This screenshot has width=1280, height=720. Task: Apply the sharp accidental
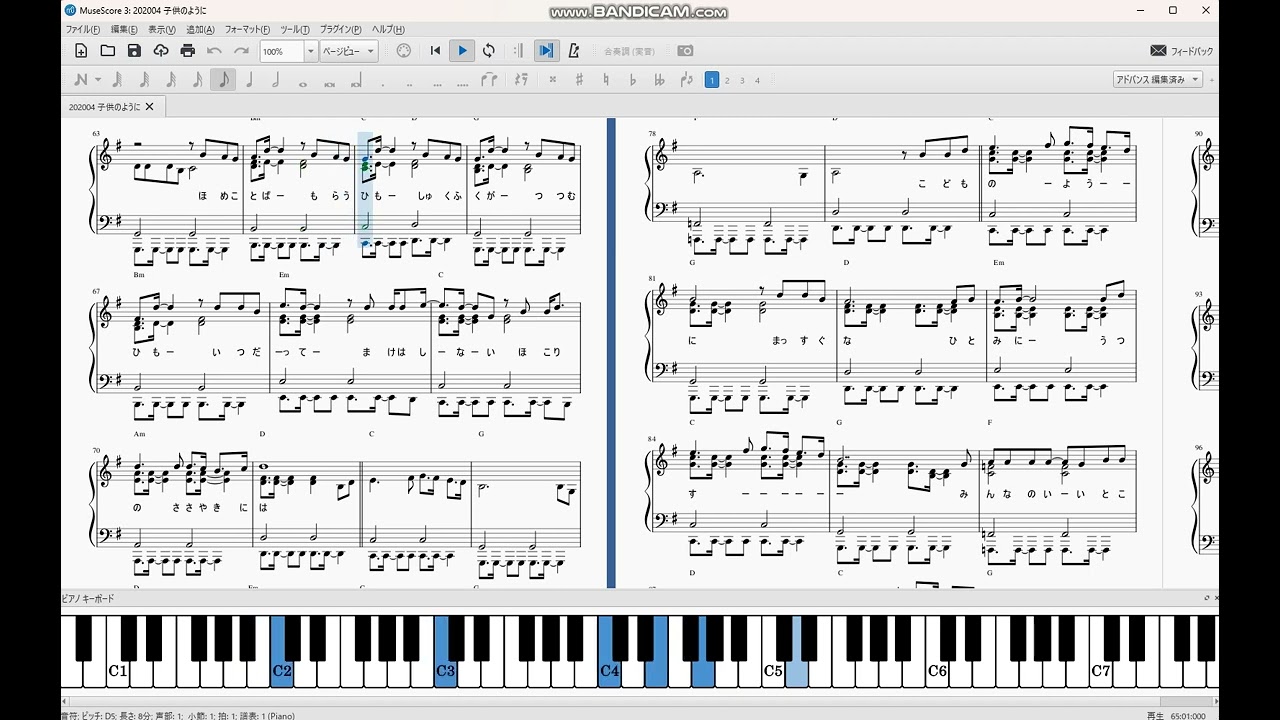coord(579,80)
